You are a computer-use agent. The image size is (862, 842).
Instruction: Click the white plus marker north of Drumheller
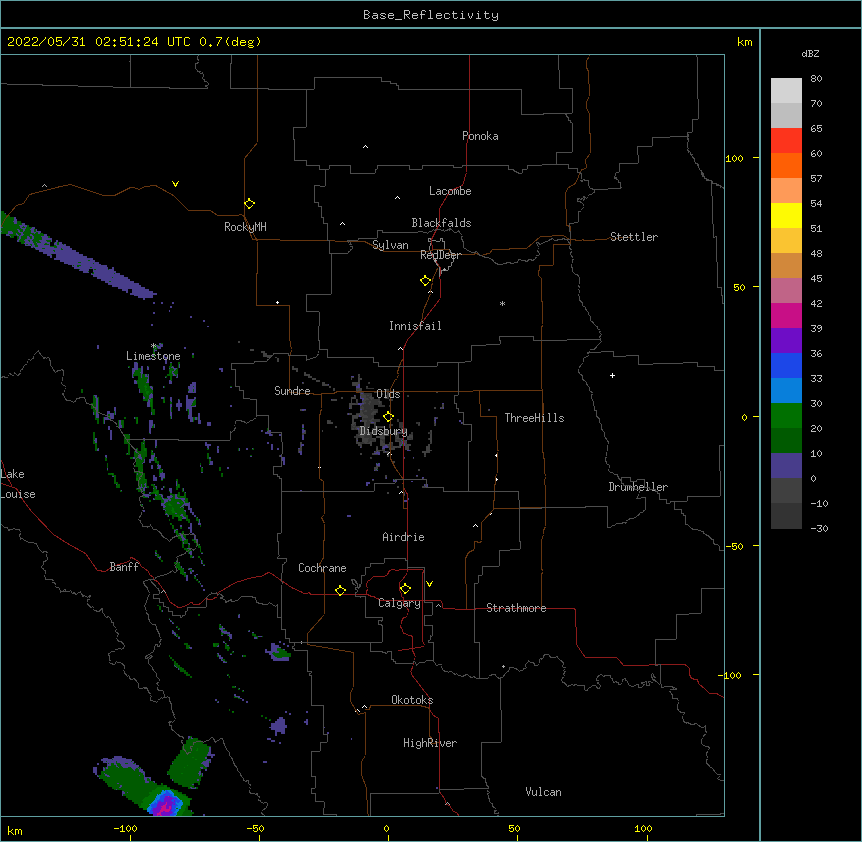pyautogui.click(x=612, y=375)
